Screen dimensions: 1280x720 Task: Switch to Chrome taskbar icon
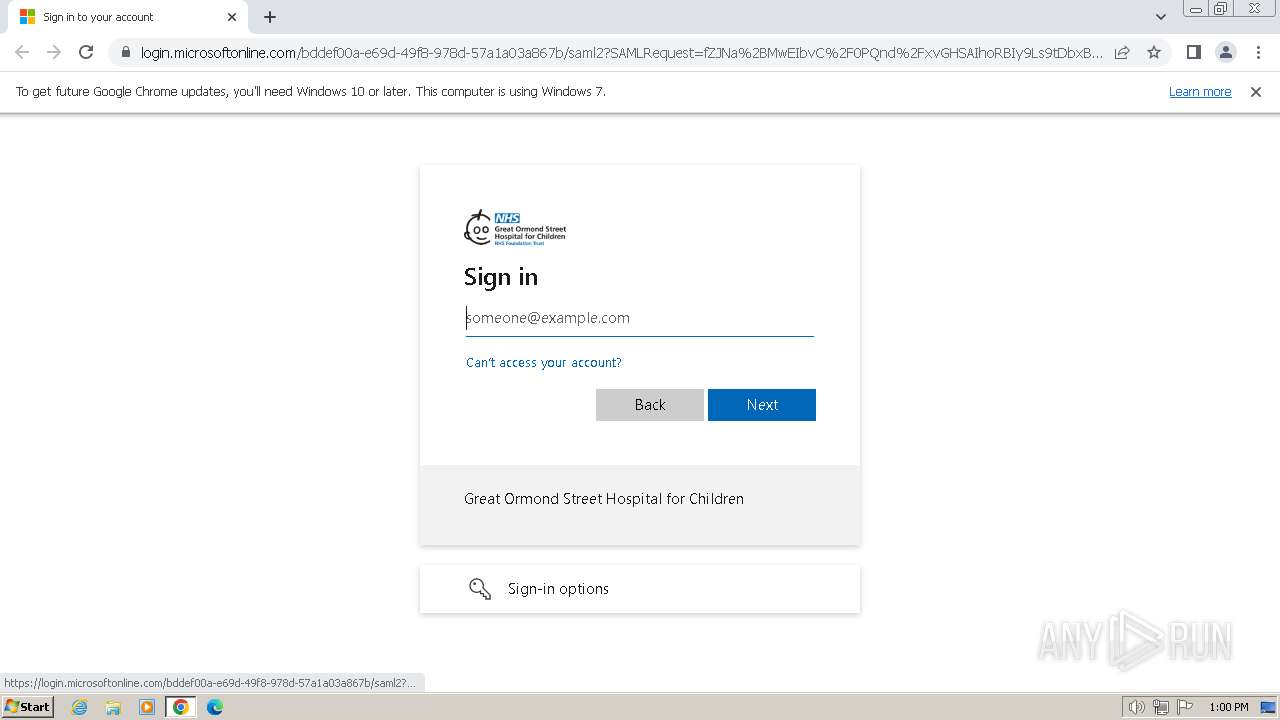181,707
